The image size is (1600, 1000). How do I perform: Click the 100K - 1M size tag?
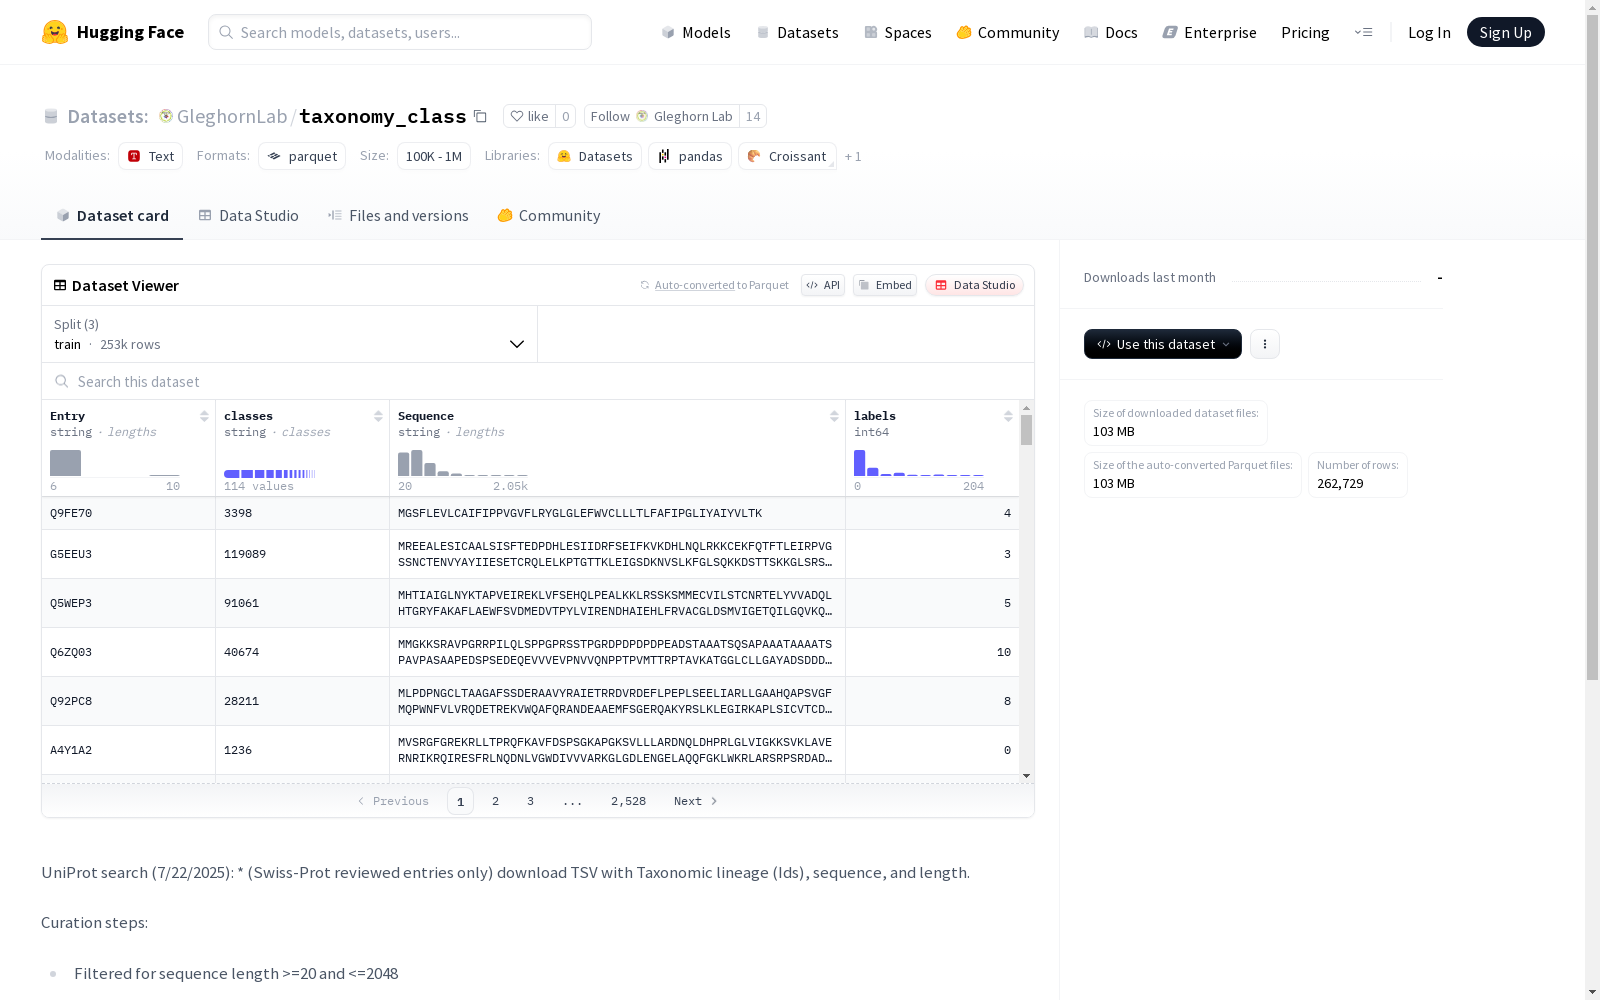click(434, 156)
